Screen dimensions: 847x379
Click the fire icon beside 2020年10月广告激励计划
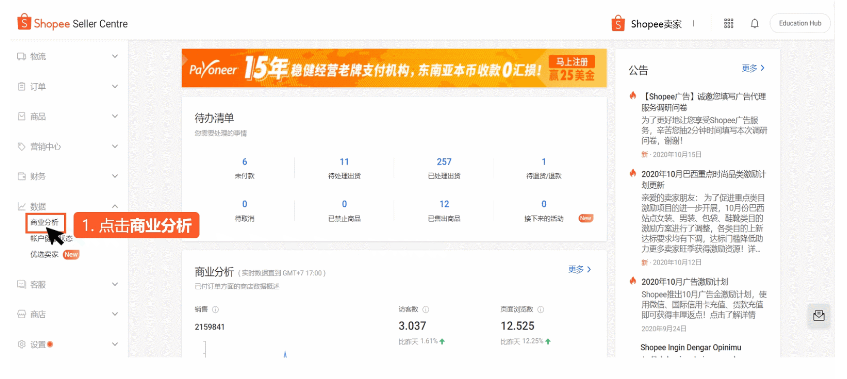(633, 281)
